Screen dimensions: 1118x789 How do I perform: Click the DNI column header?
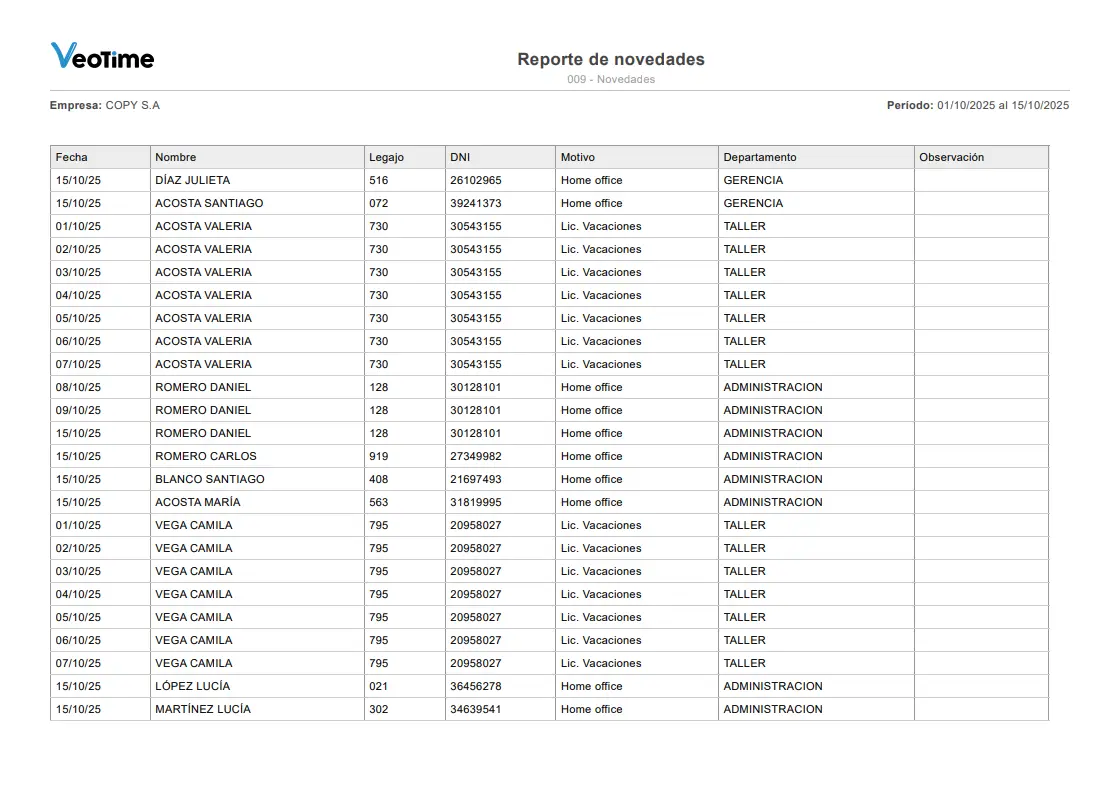pos(460,157)
